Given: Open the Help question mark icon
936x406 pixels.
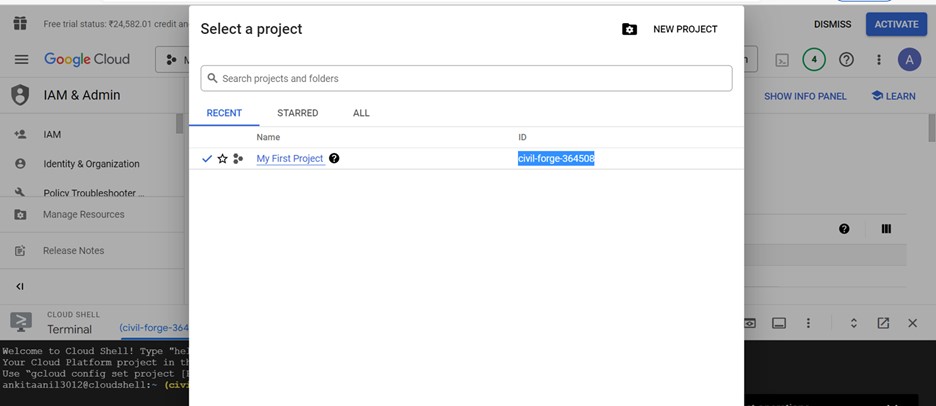Looking at the screenshot, I should point(846,60).
